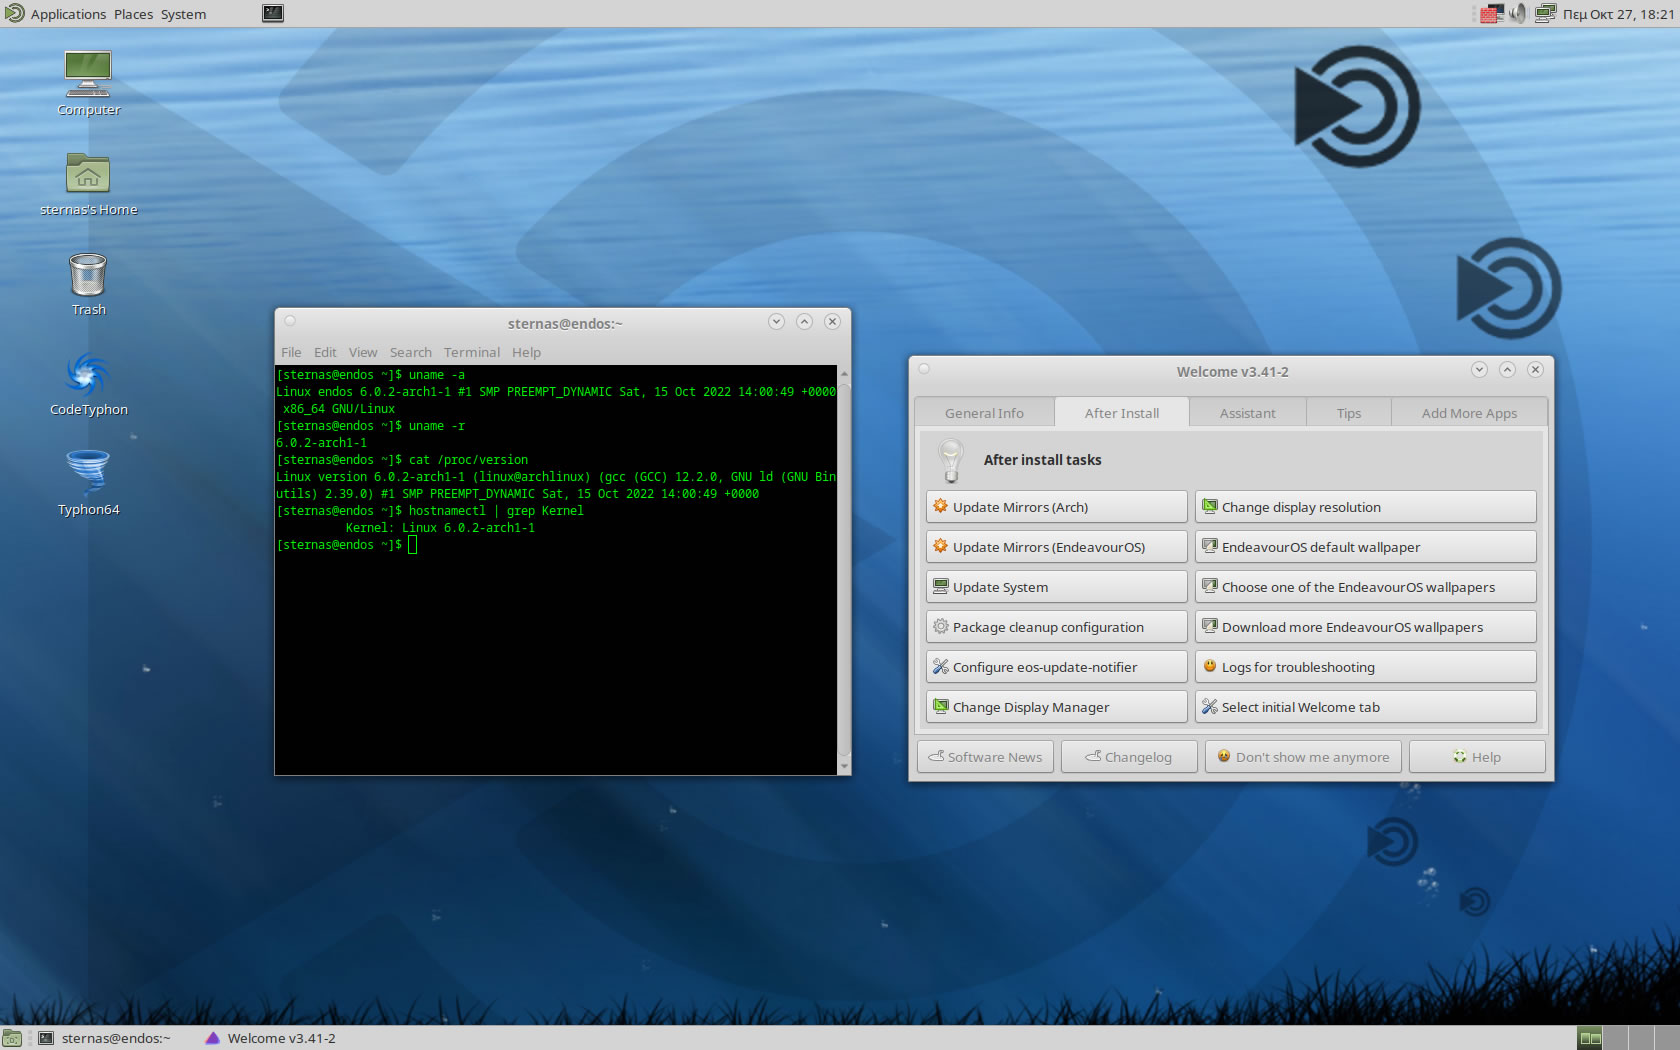
Task: Open the terminal View menu
Action: pyautogui.click(x=363, y=352)
